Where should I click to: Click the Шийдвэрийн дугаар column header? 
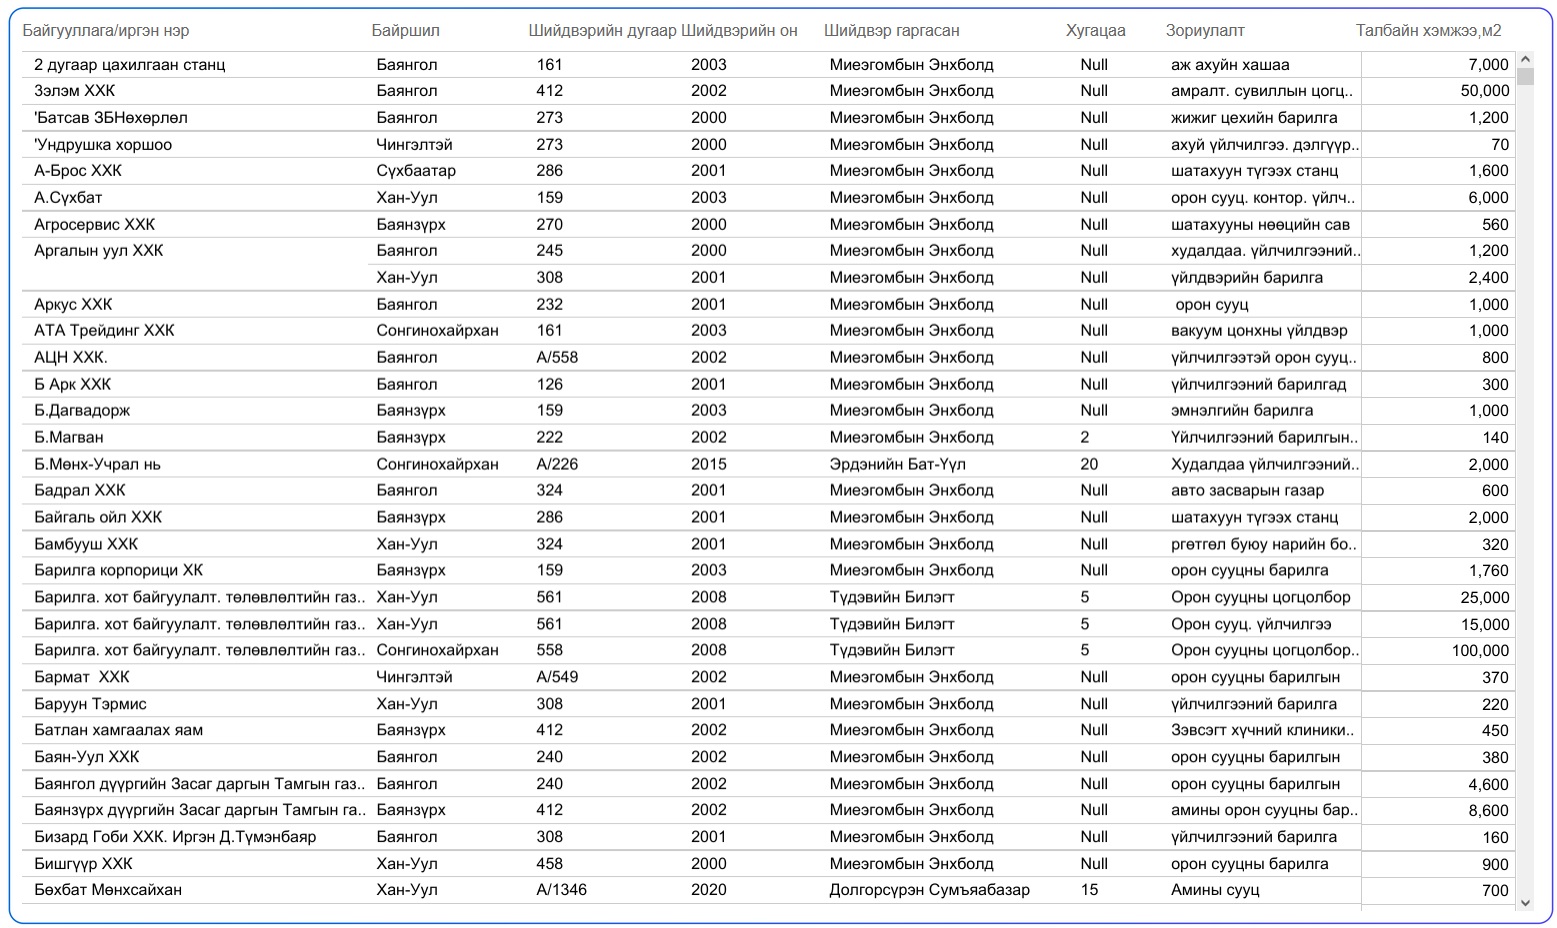(602, 31)
